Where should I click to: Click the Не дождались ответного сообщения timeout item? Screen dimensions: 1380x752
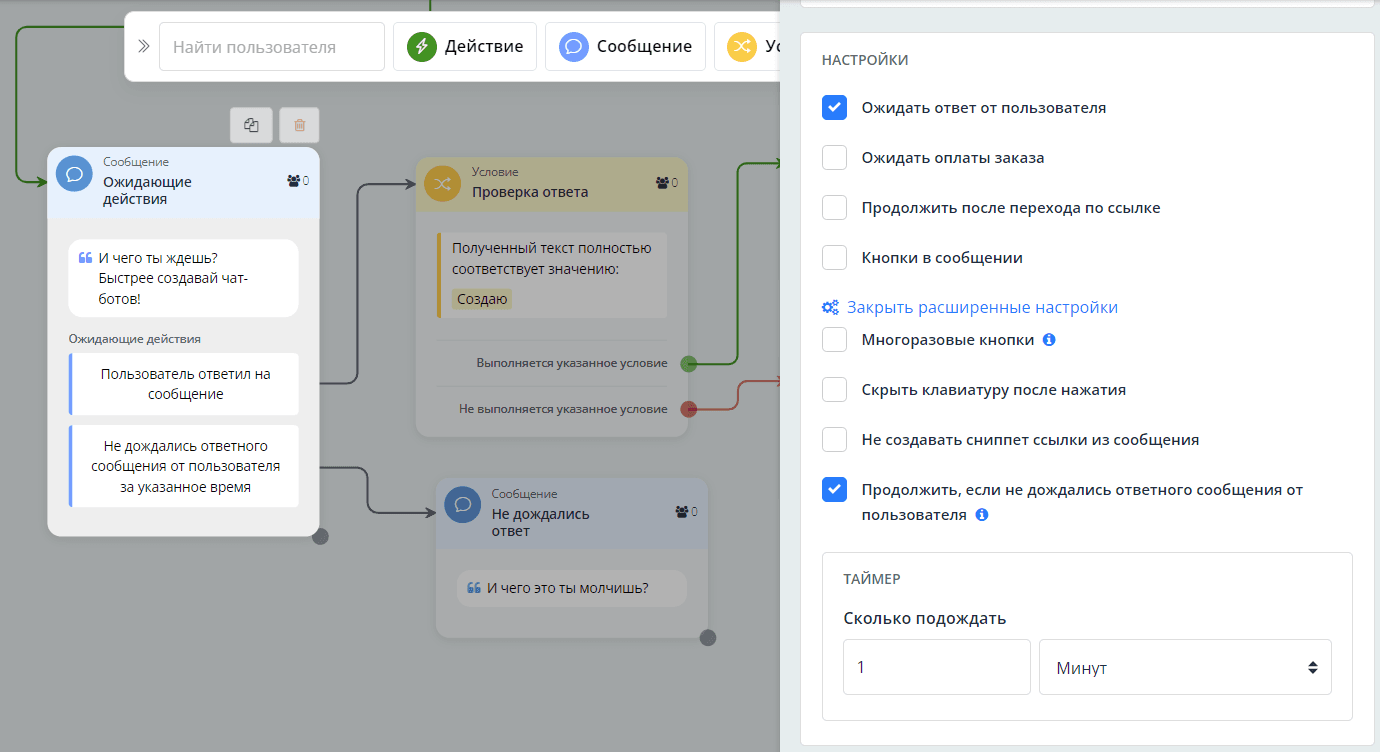click(x=185, y=466)
